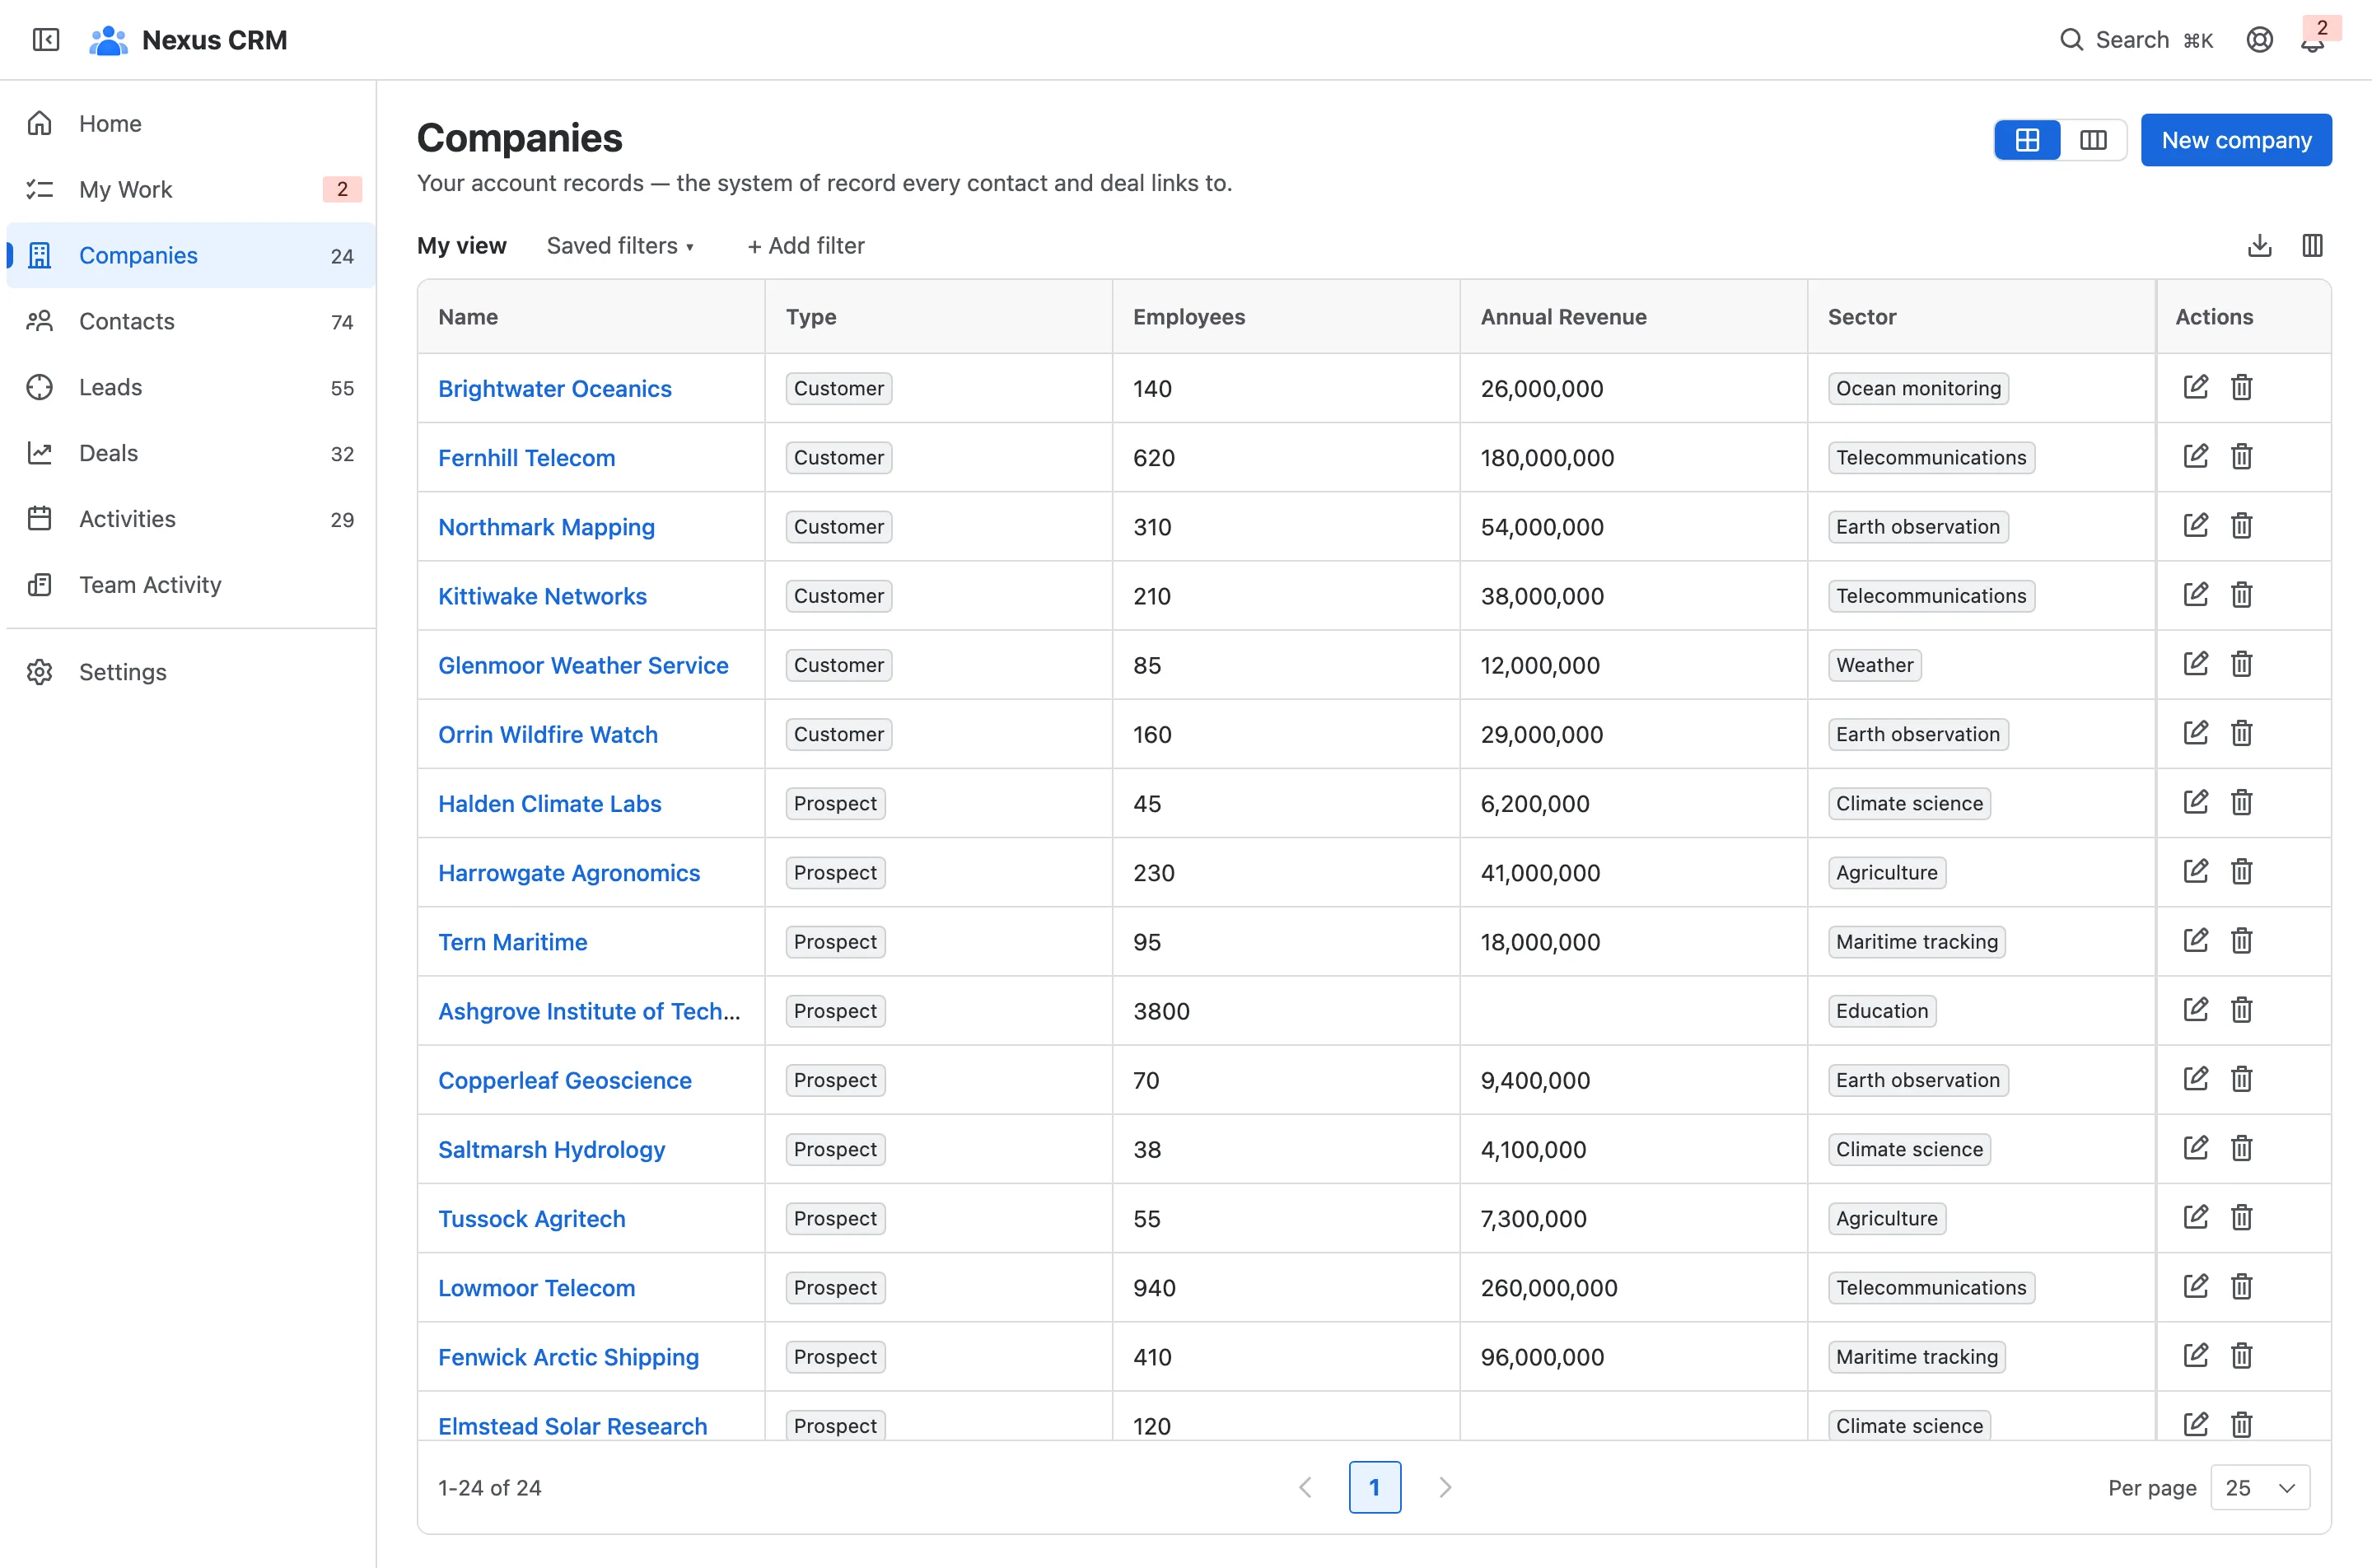Edit Halden Climate Labs record
This screenshot has width=2372, height=1568.
[2195, 802]
